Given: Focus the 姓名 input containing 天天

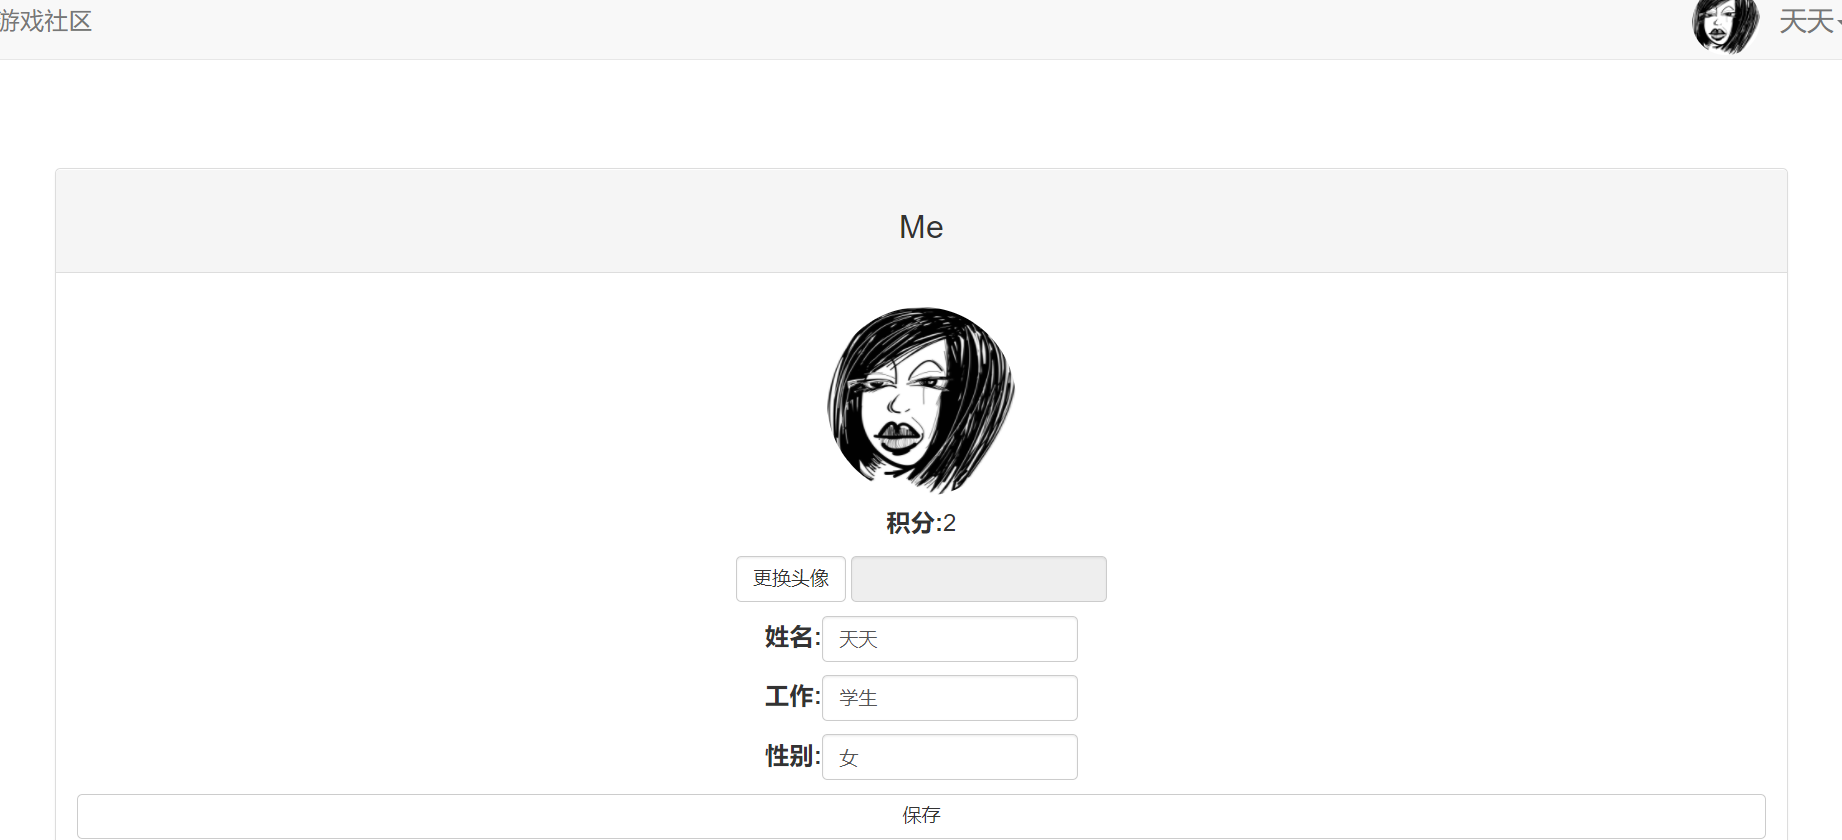Looking at the screenshot, I should (950, 639).
